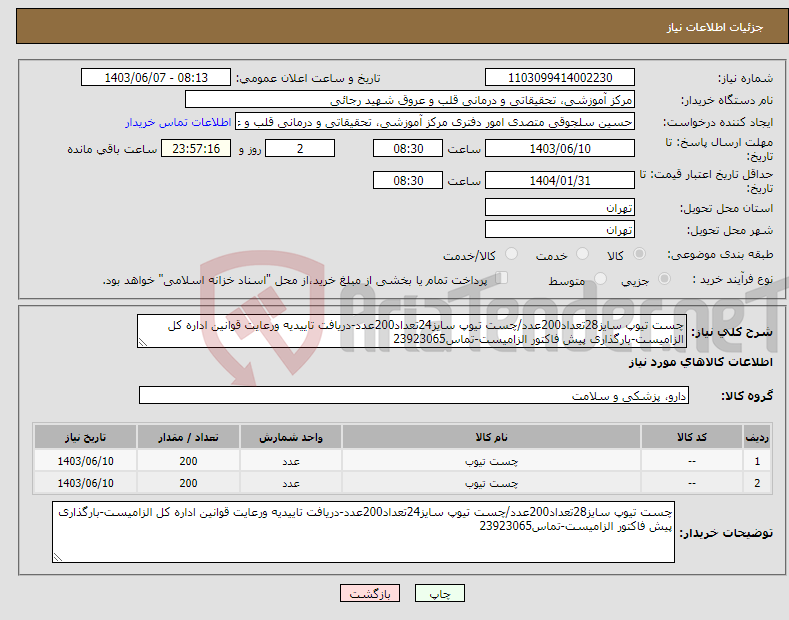The height and width of the screenshot is (620, 789).
Task: Click the شرح کلی نیاز text area
Action: click(412, 332)
